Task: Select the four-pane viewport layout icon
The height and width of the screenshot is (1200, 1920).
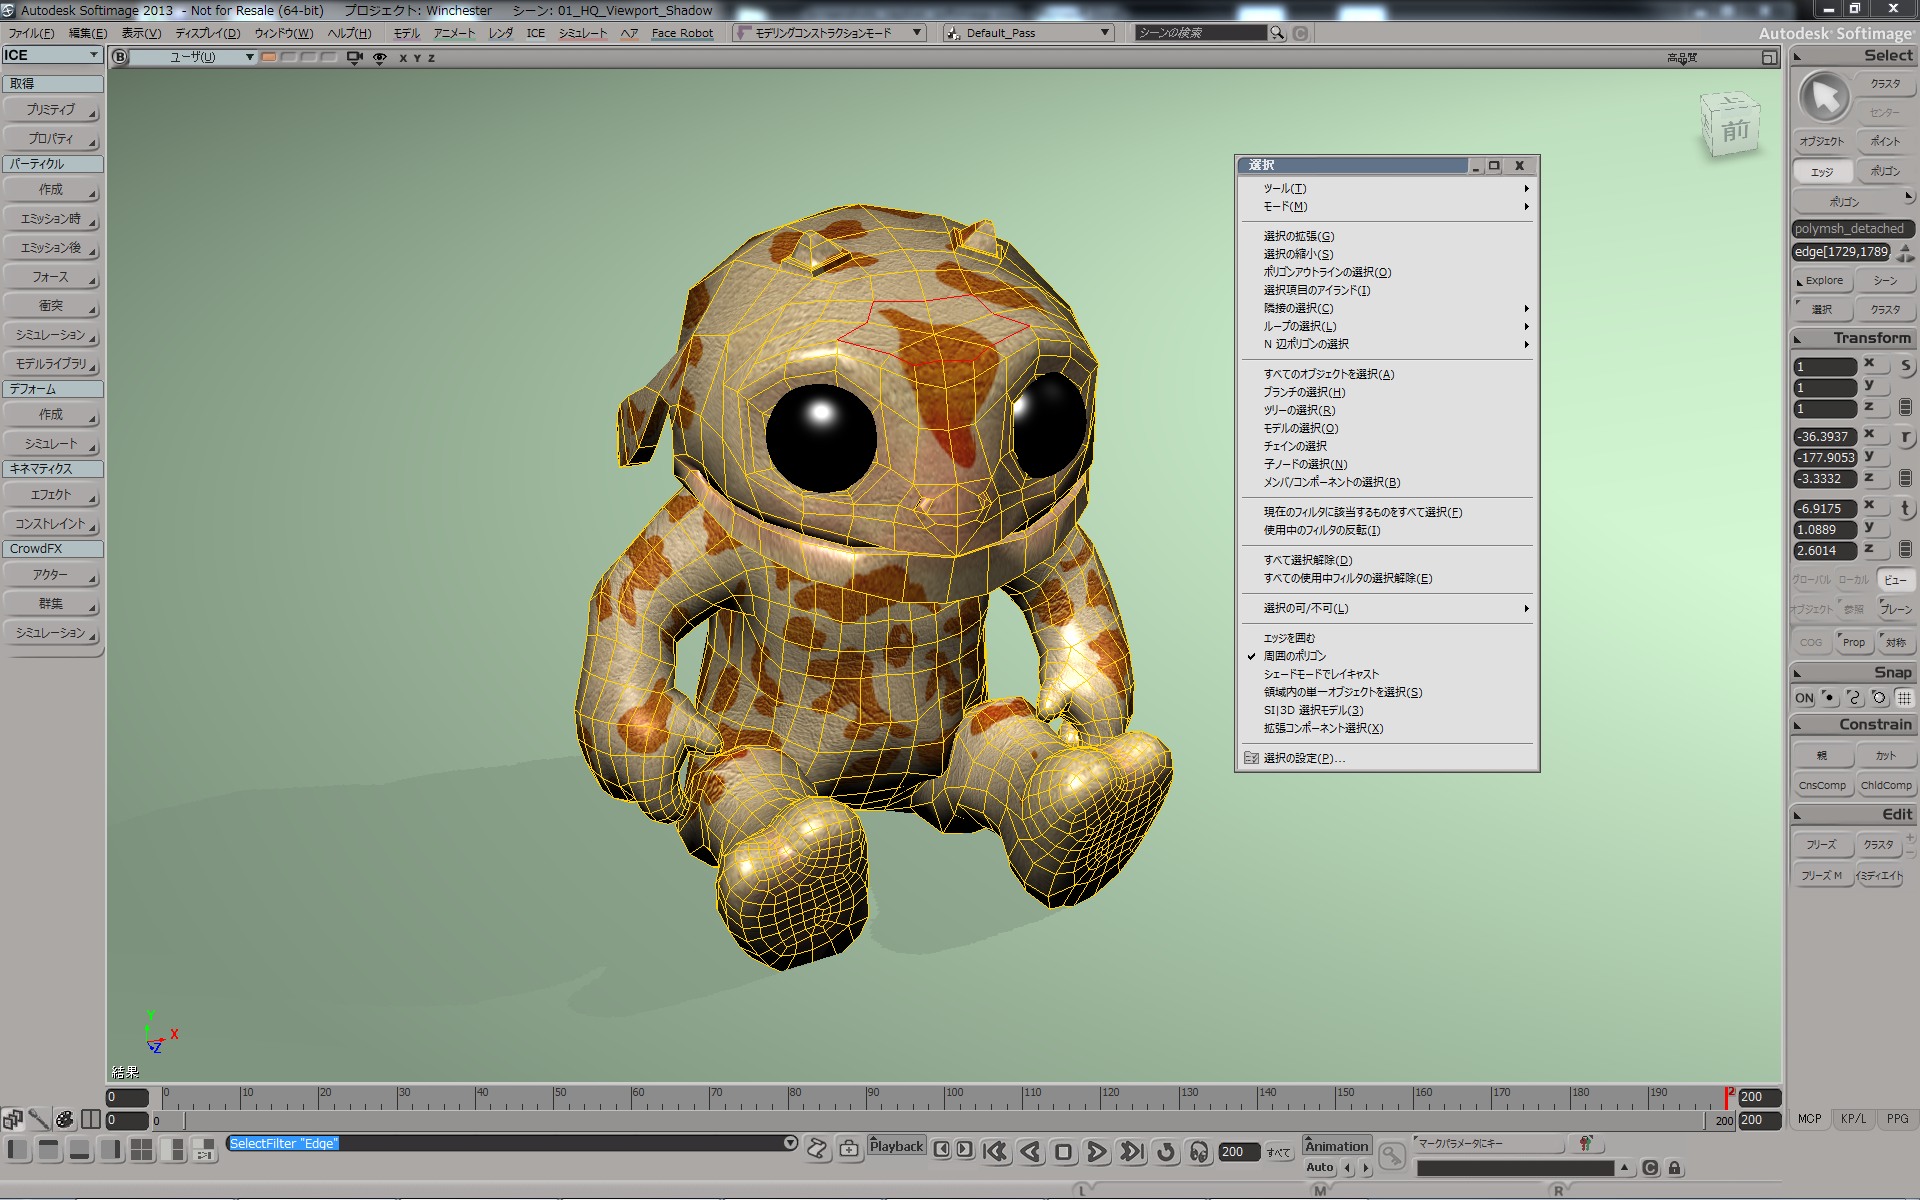Action: click(142, 1150)
